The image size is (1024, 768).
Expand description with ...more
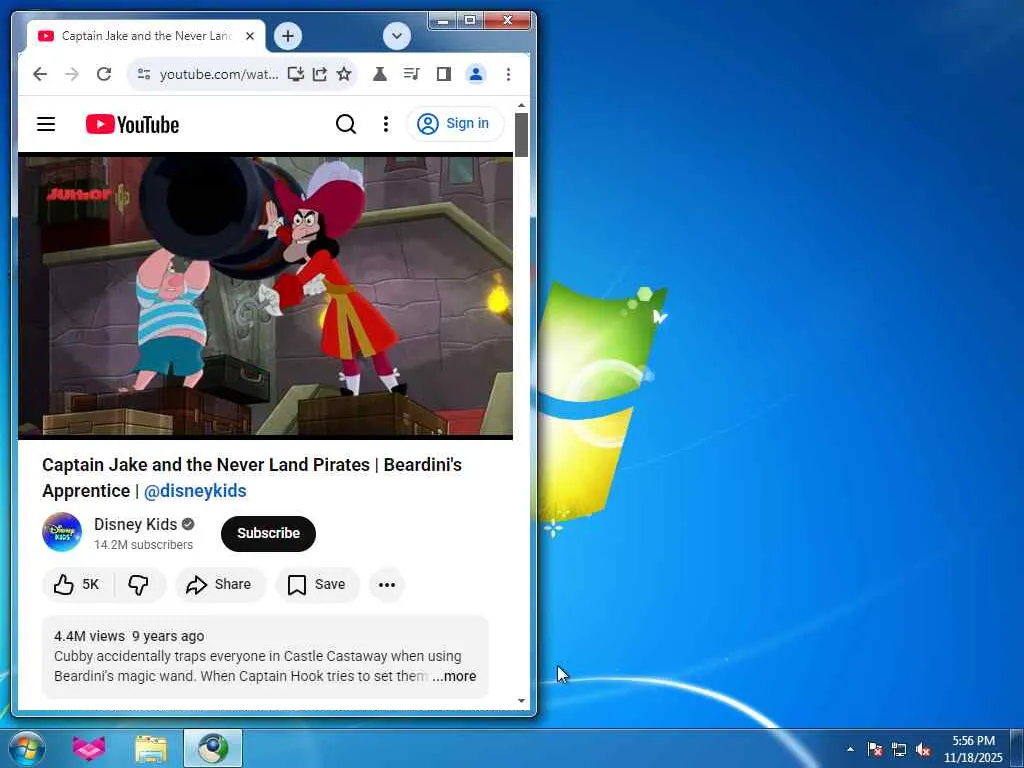(x=455, y=677)
